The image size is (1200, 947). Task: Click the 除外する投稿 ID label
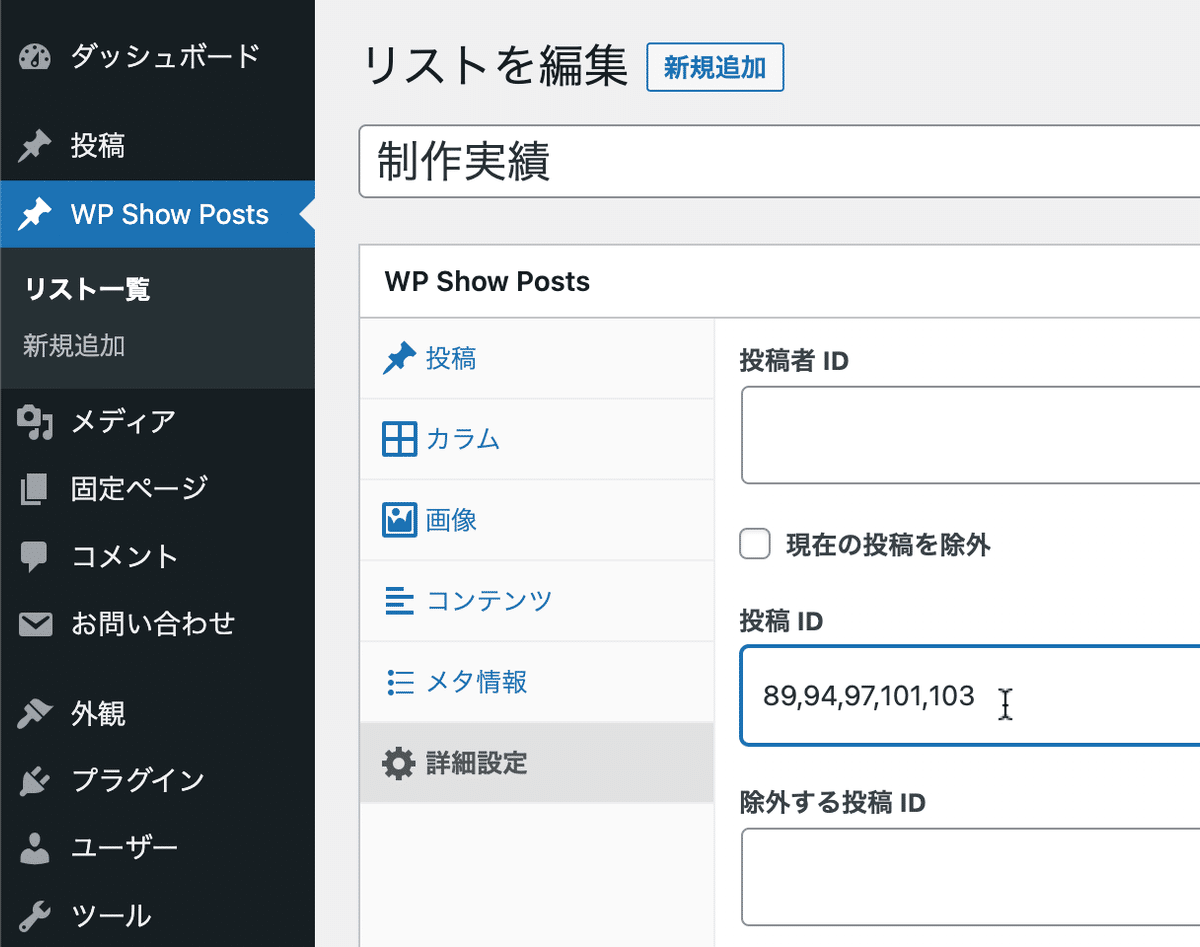pyautogui.click(x=833, y=802)
